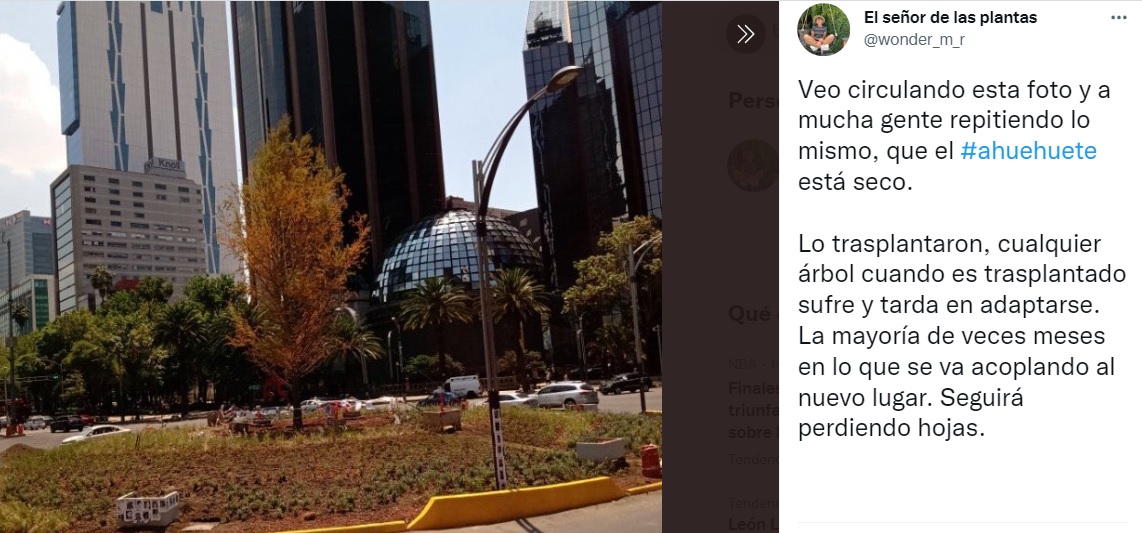
Task: Click the dimmed Tendencia label above León
Action: pyautogui.click(x=753, y=502)
